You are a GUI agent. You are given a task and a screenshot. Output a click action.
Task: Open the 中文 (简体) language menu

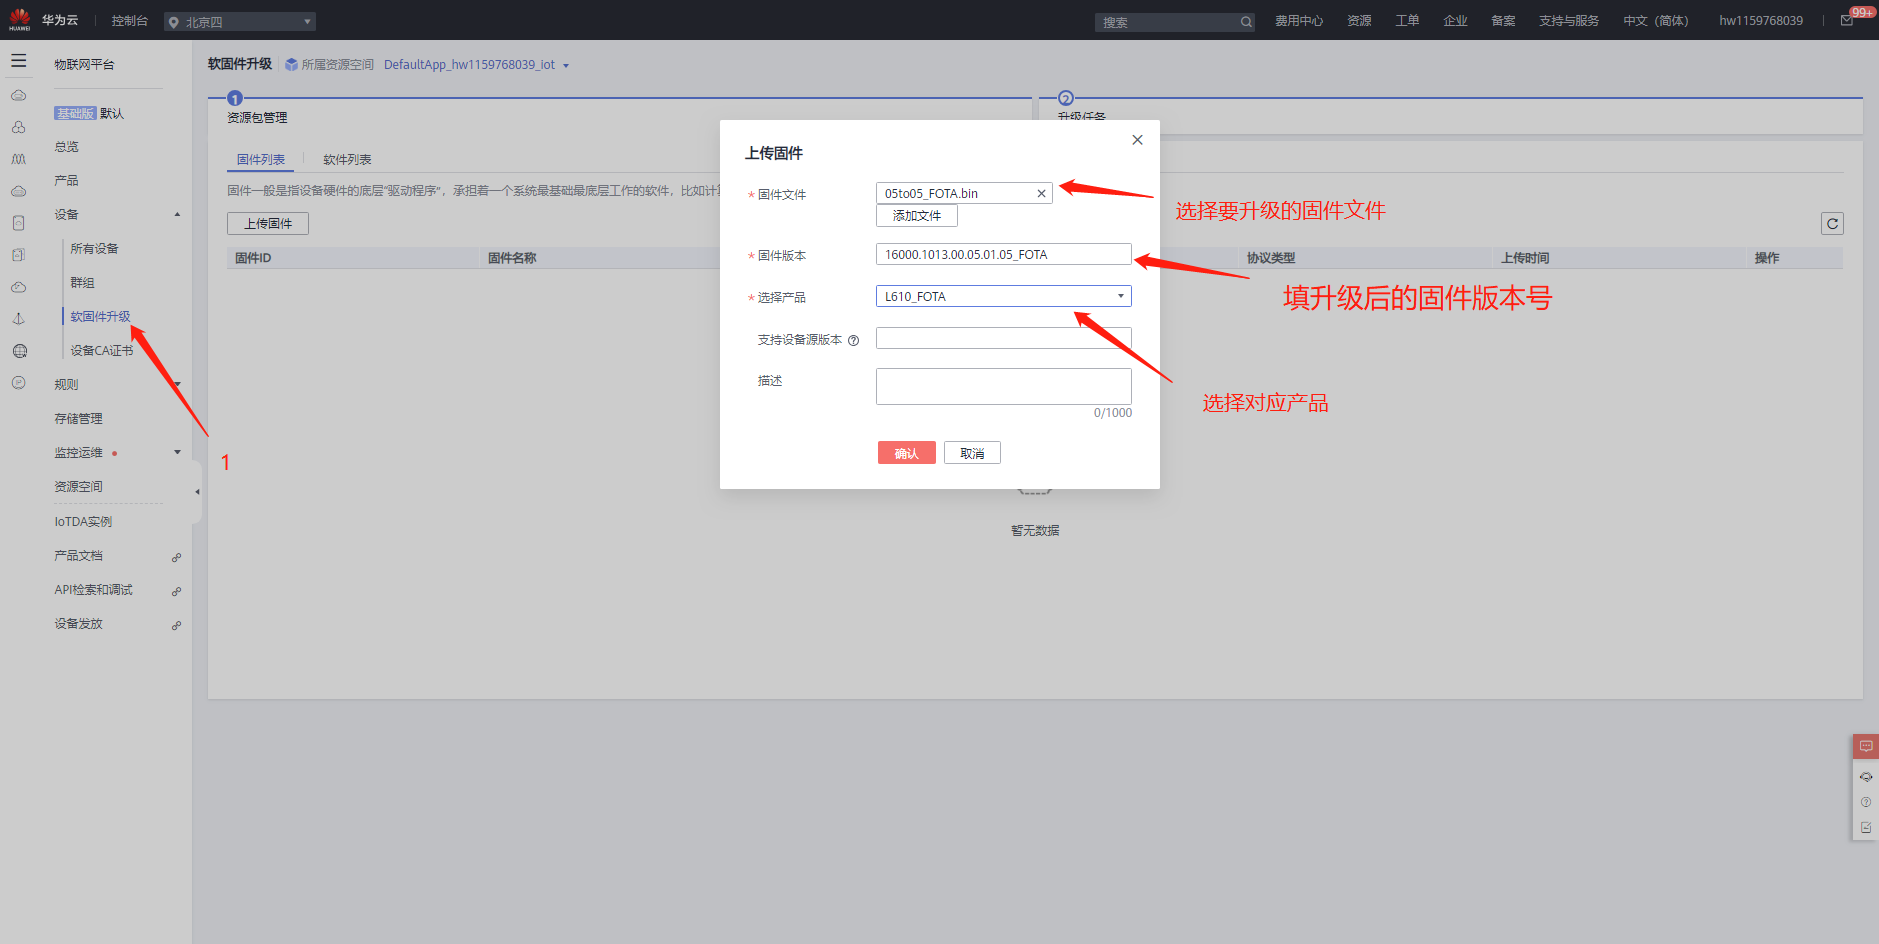[1655, 21]
